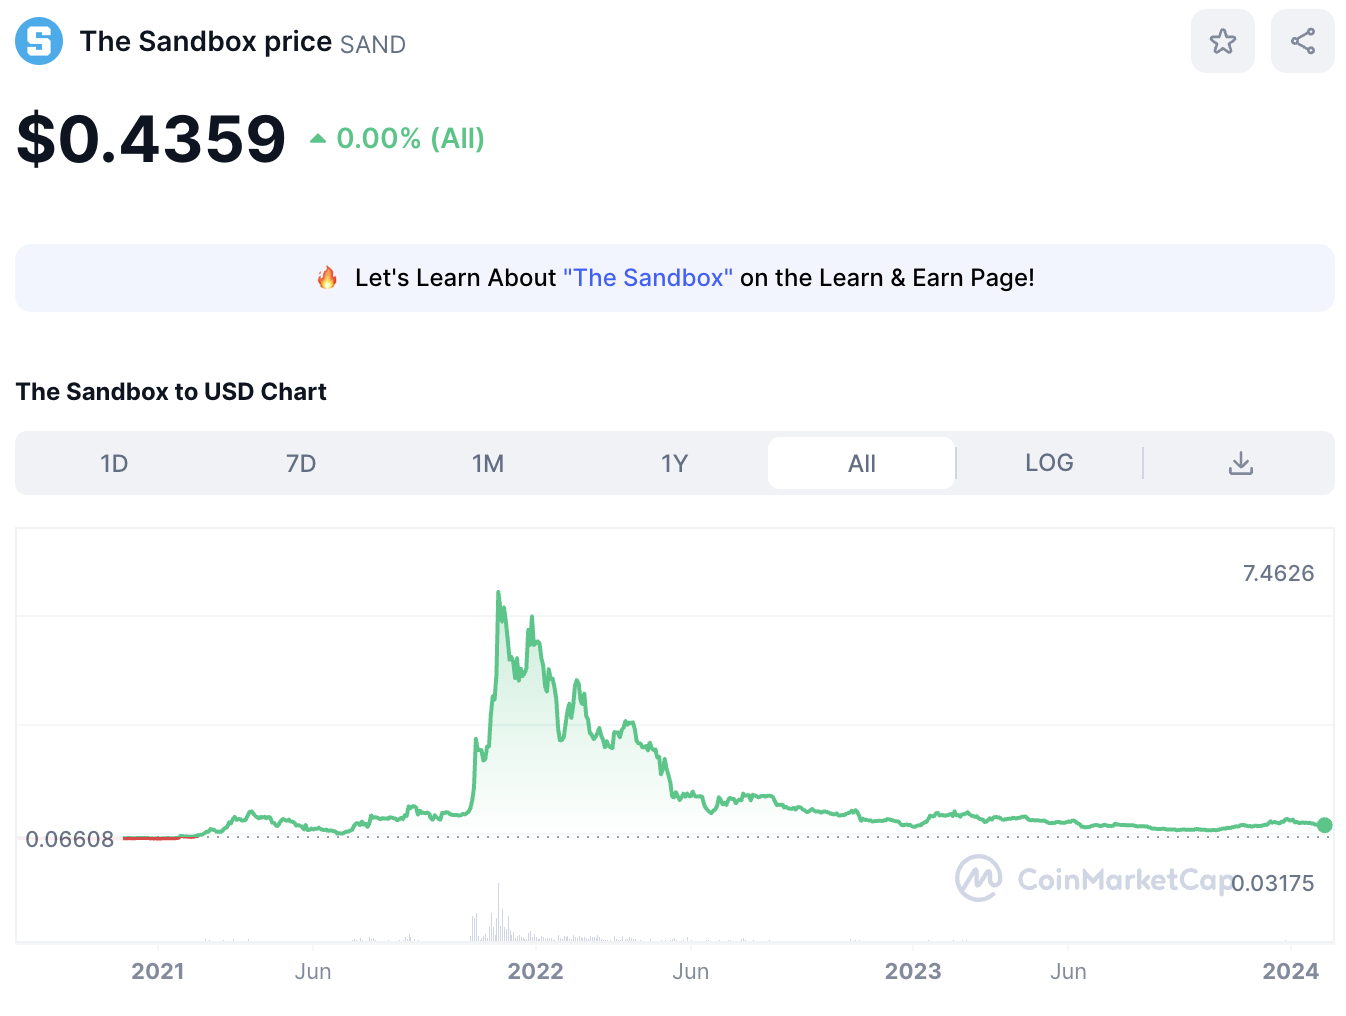Download chart data icon

coord(1240,463)
